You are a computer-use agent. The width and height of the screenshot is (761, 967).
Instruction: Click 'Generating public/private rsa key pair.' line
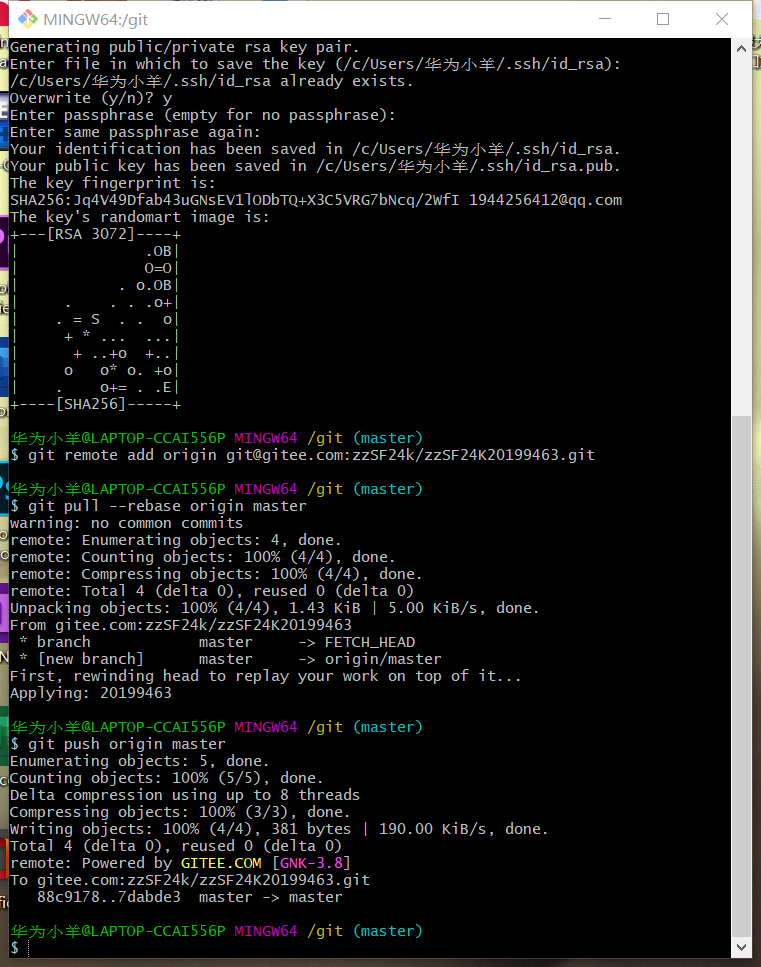click(x=184, y=47)
